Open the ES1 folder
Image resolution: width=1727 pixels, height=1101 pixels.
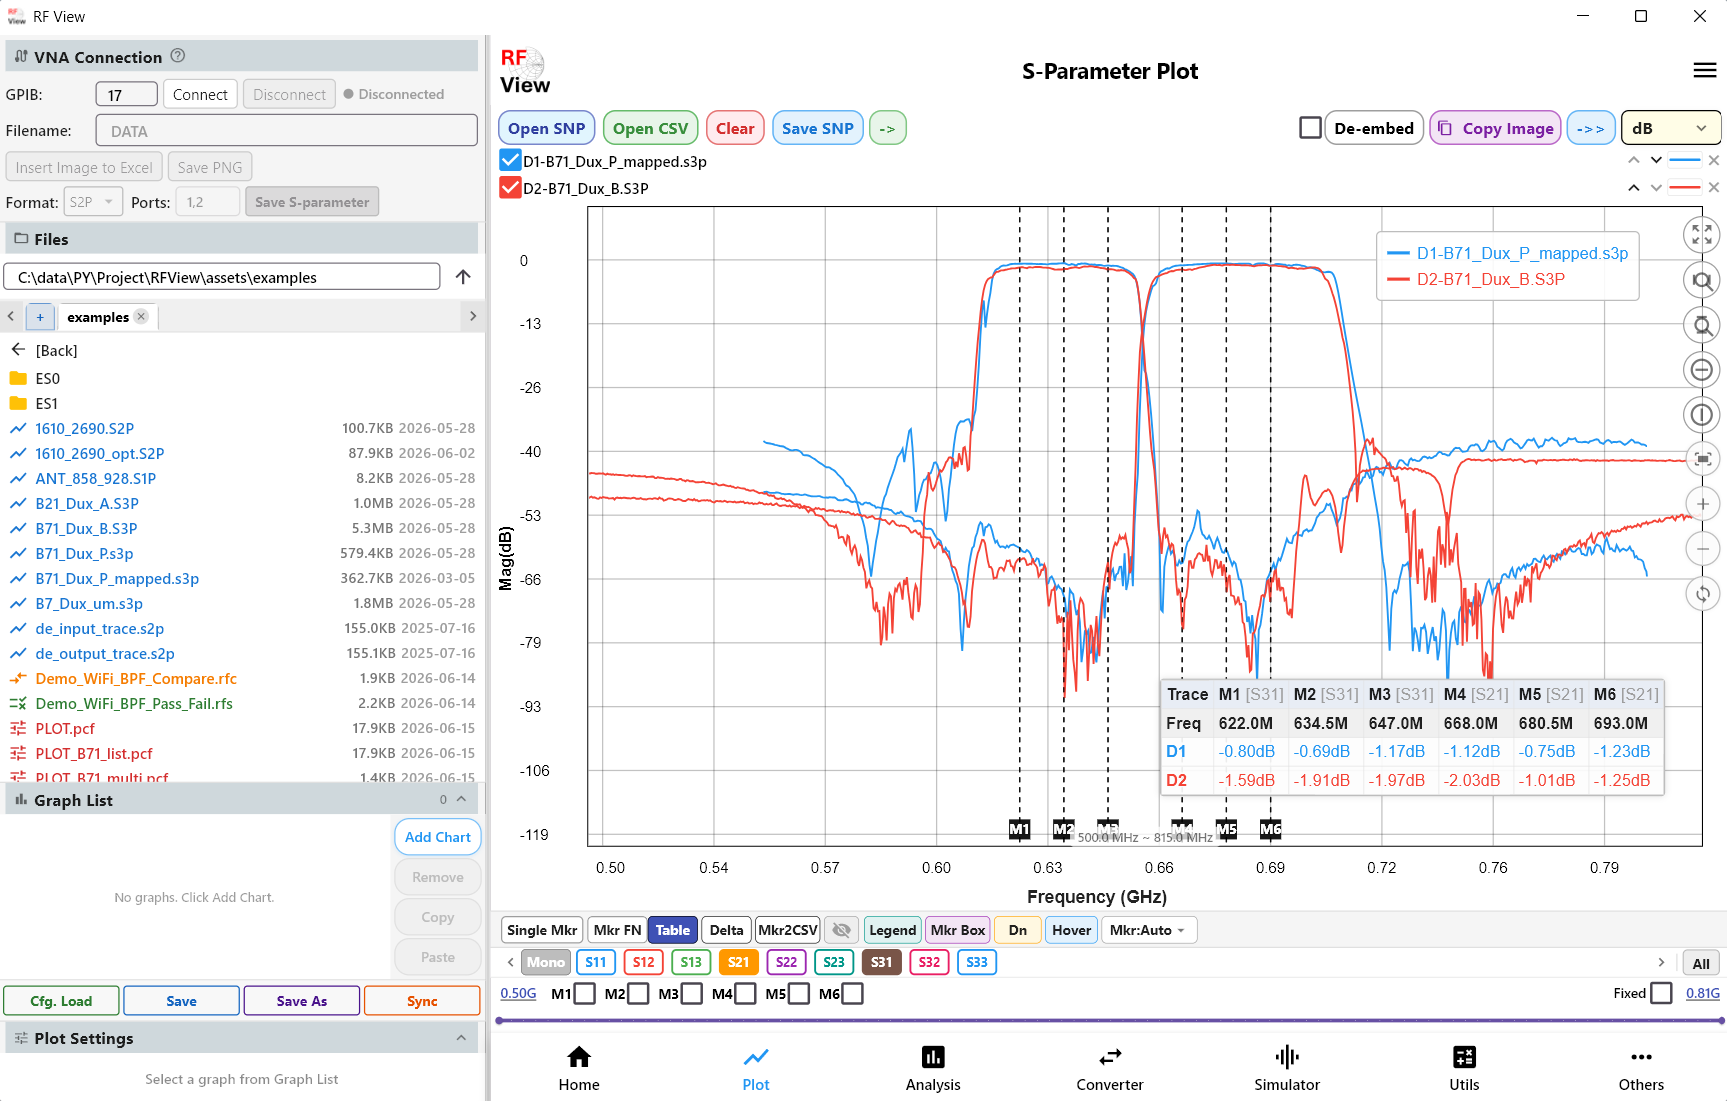(x=46, y=403)
